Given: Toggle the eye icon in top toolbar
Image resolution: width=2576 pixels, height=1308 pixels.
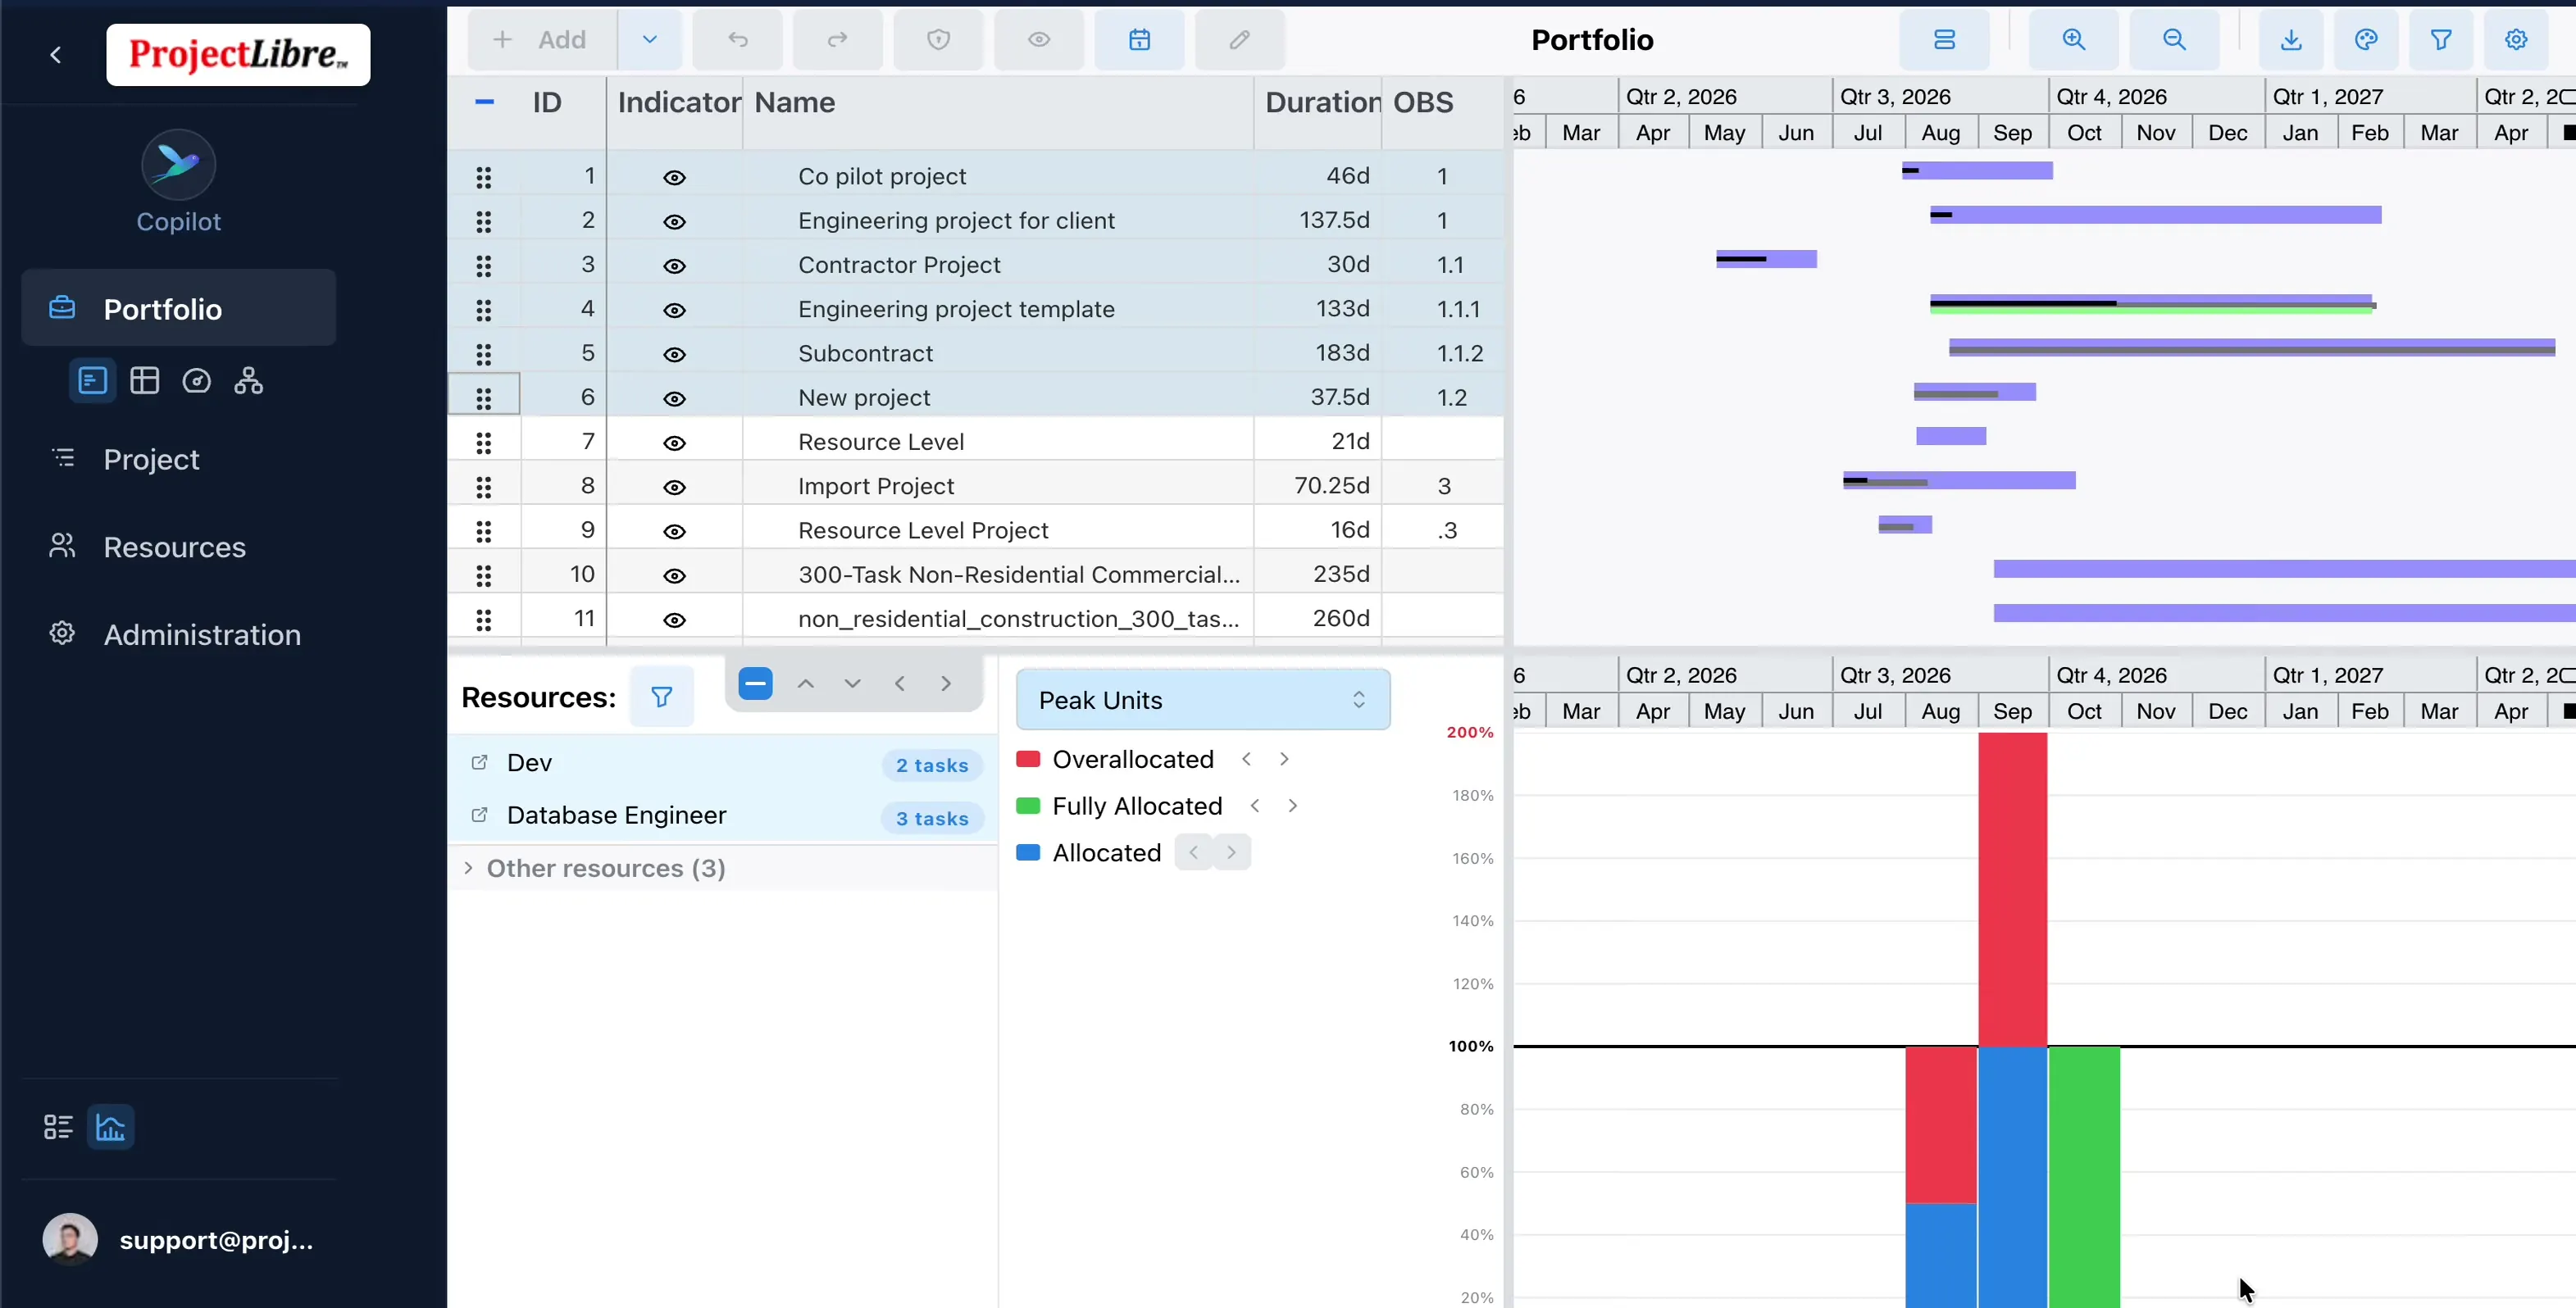Looking at the screenshot, I should tap(1039, 40).
